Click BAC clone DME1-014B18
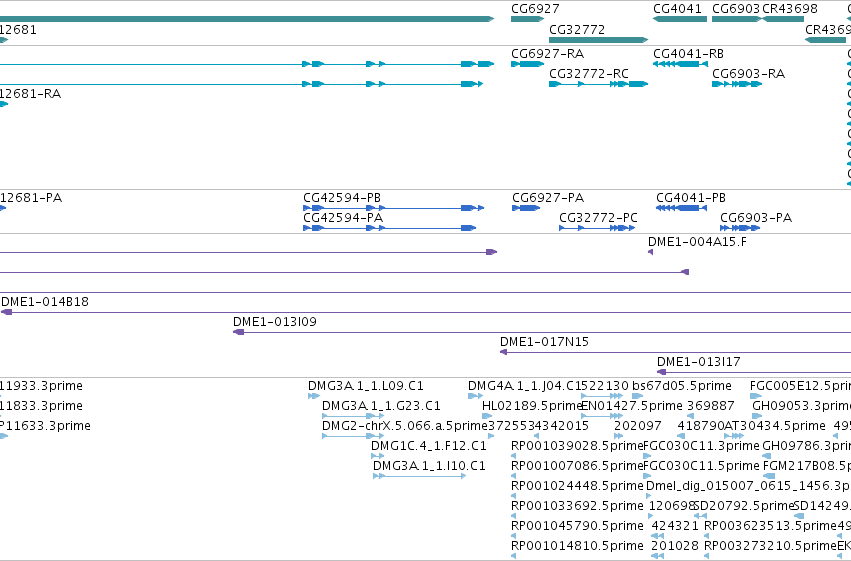The image size is (851, 561). [426, 312]
